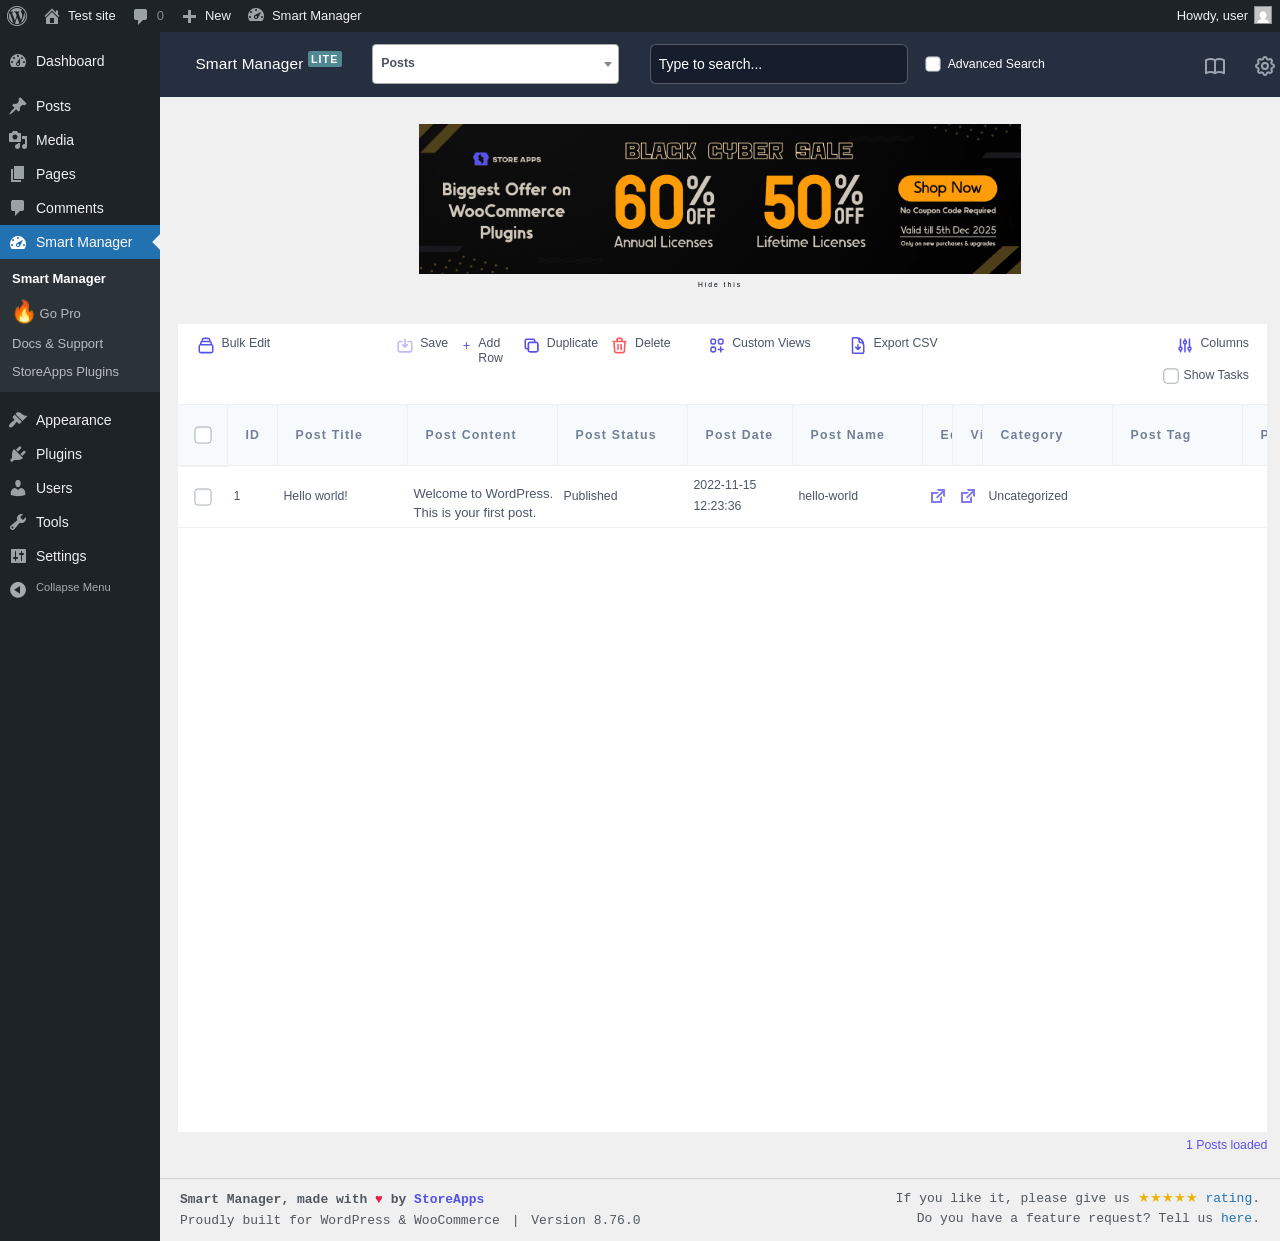Click New in the admin bar
Viewport: 1280px width, 1241px height.
(206, 16)
